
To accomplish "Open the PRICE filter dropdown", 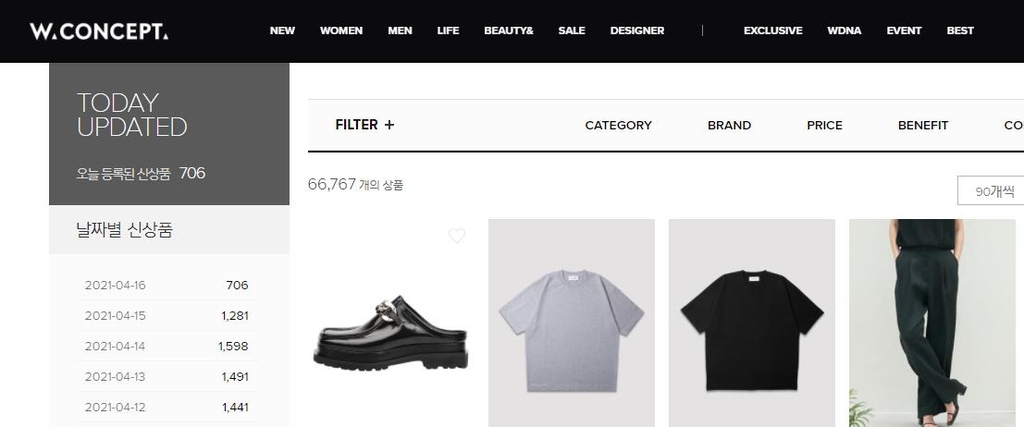I will pyautogui.click(x=824, y=125).
